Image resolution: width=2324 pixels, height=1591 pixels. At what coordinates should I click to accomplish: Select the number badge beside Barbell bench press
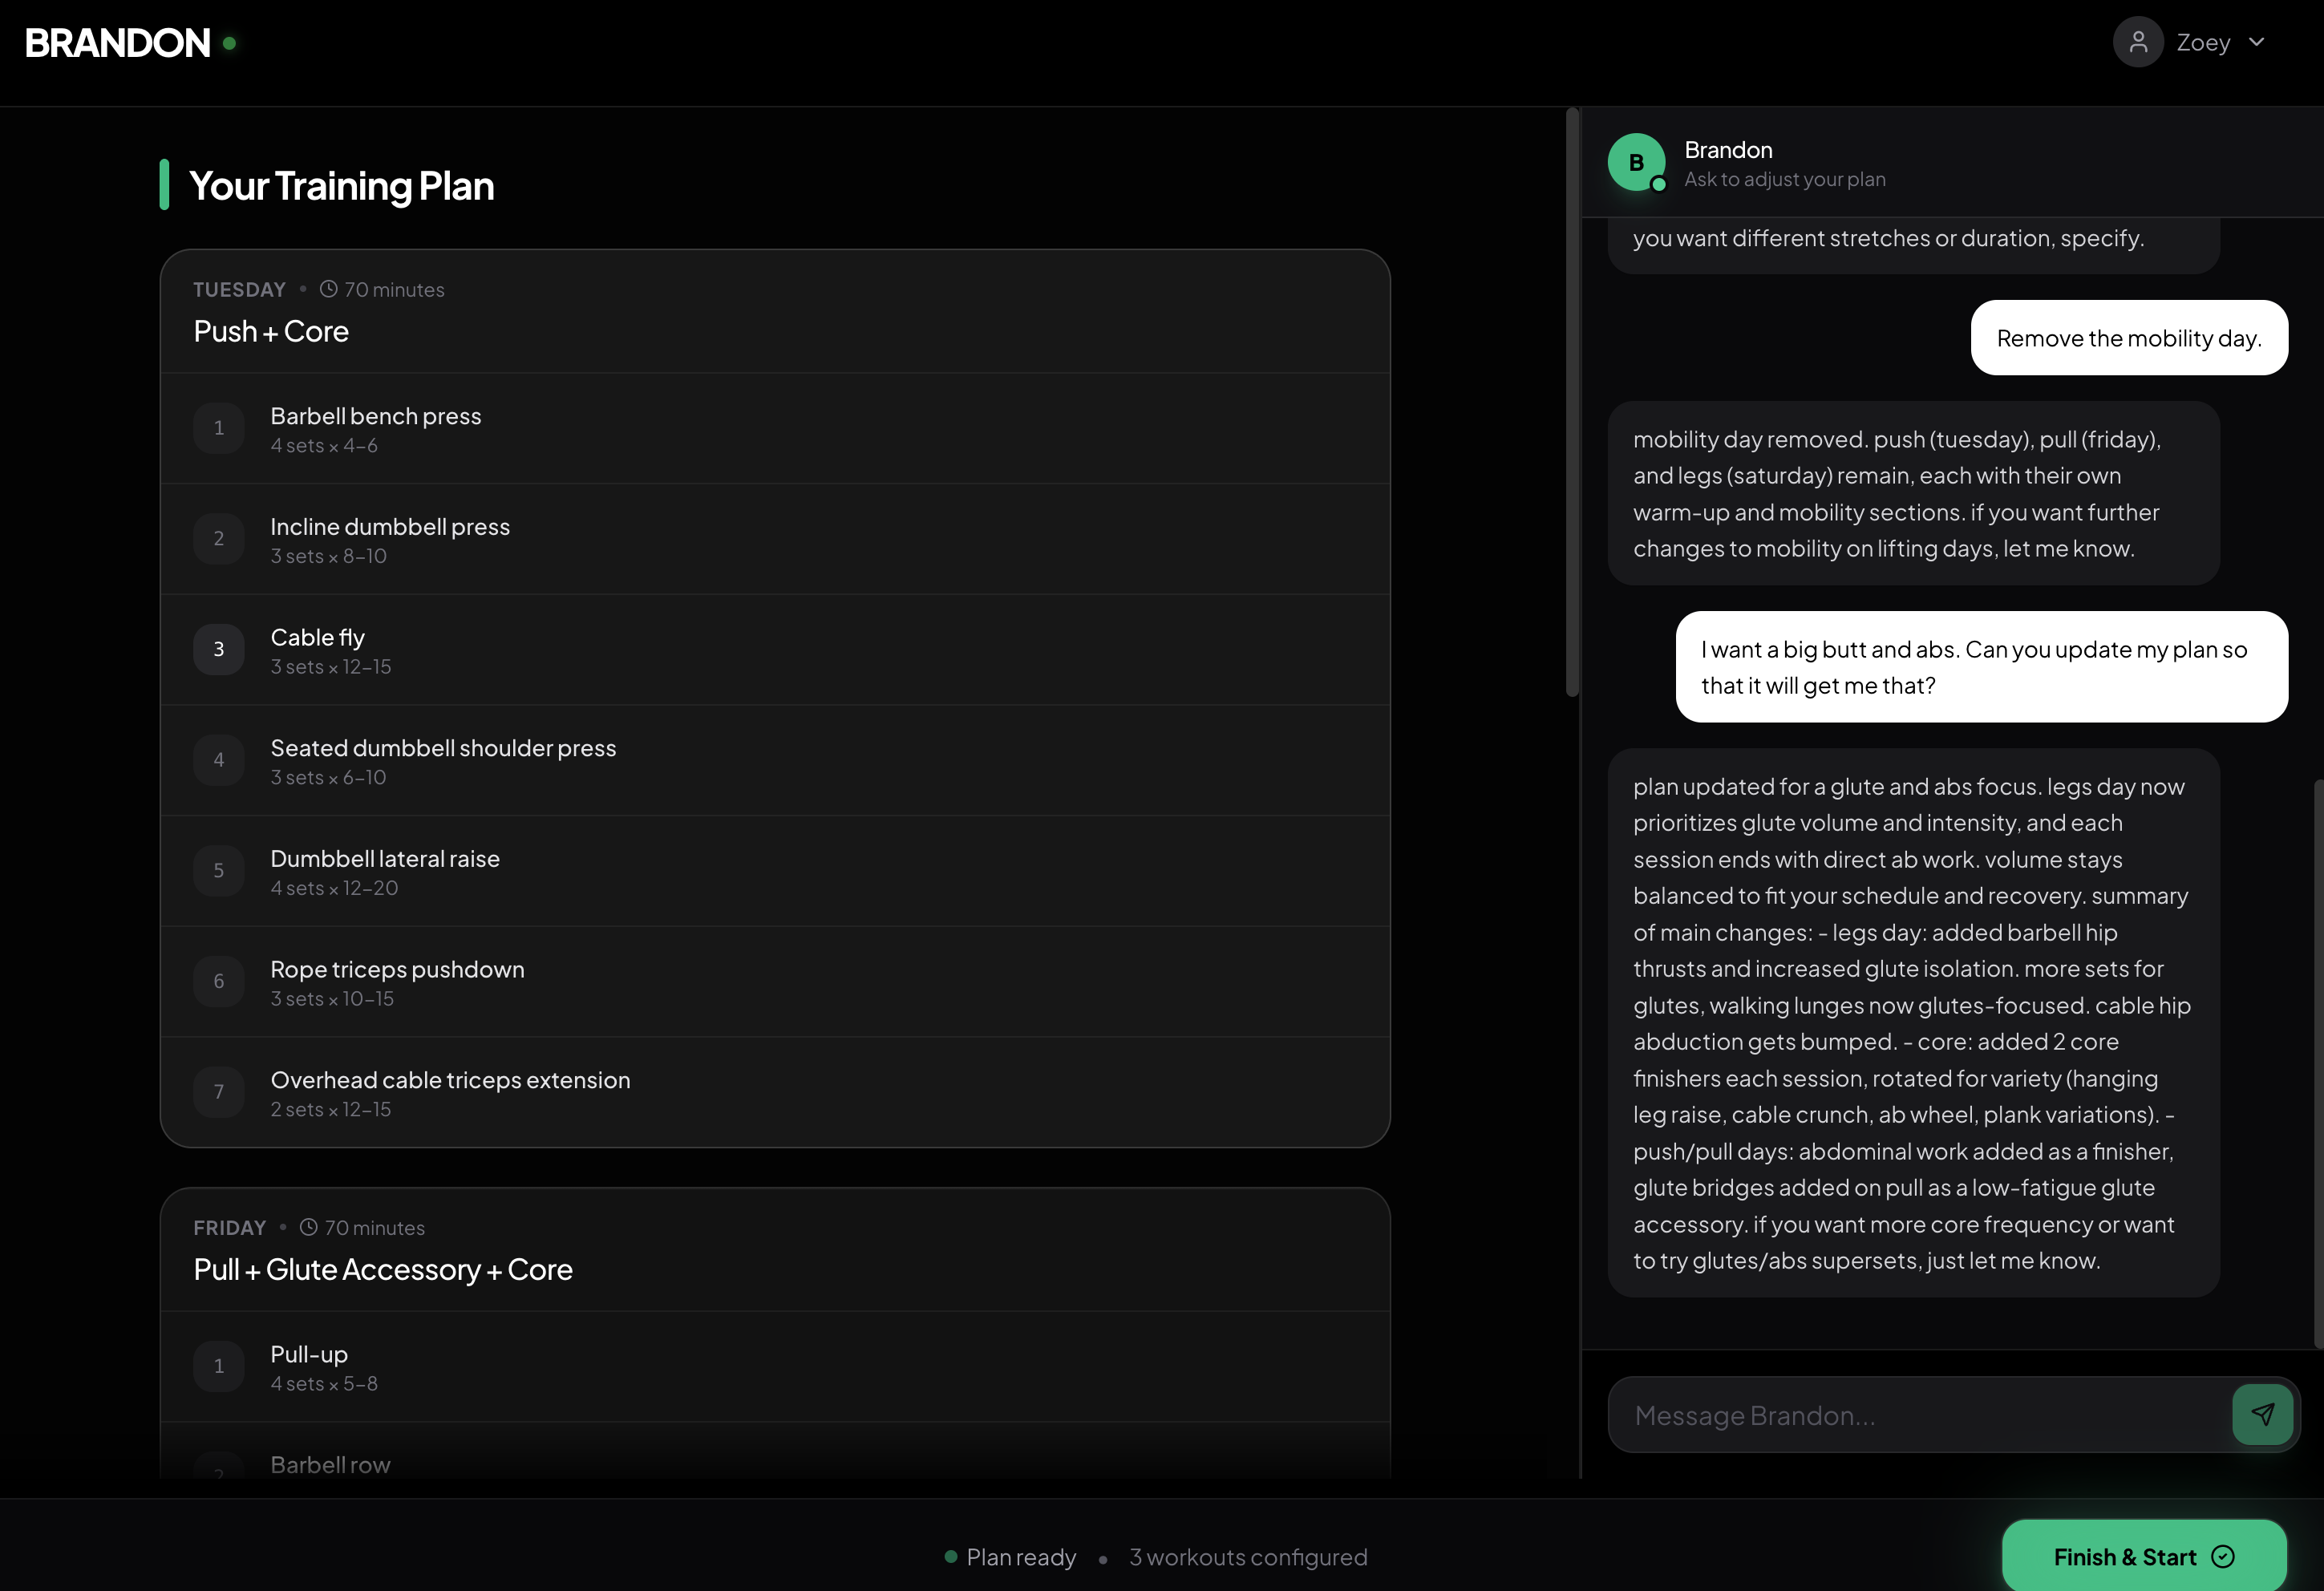219,428
